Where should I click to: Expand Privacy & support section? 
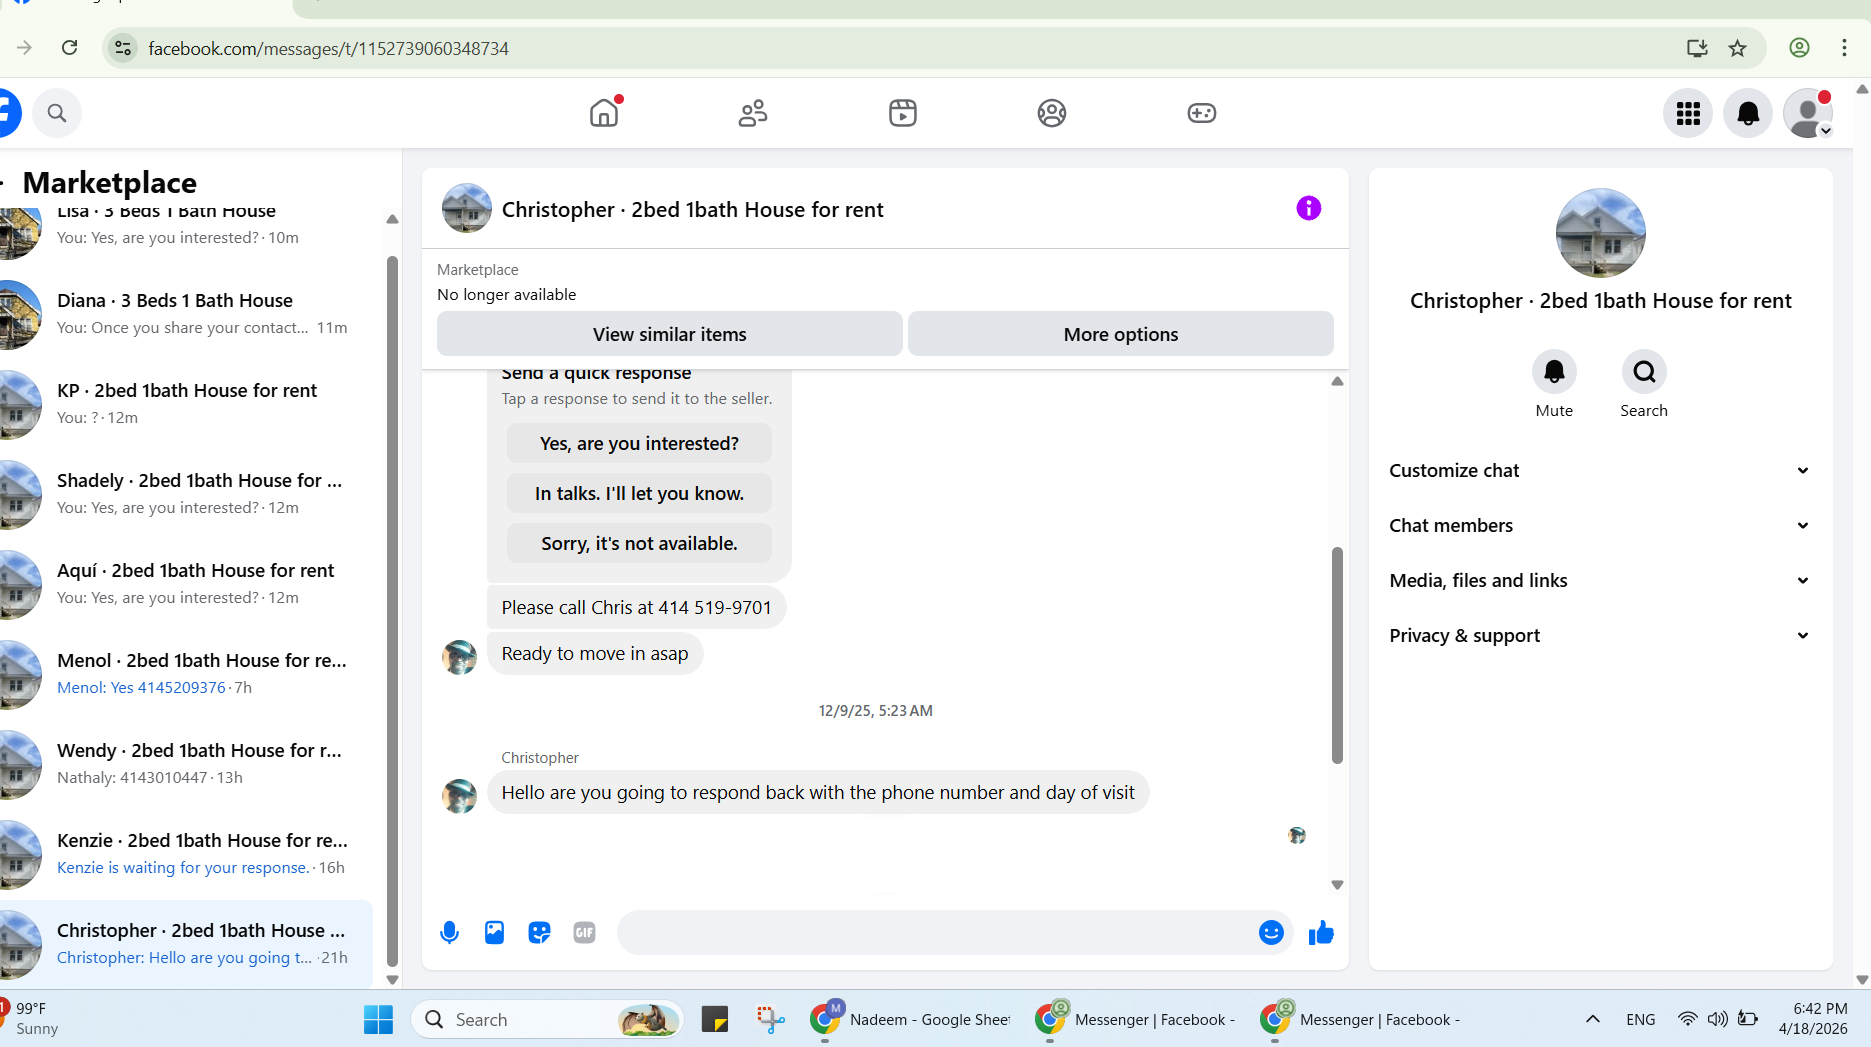(1600, 635)
